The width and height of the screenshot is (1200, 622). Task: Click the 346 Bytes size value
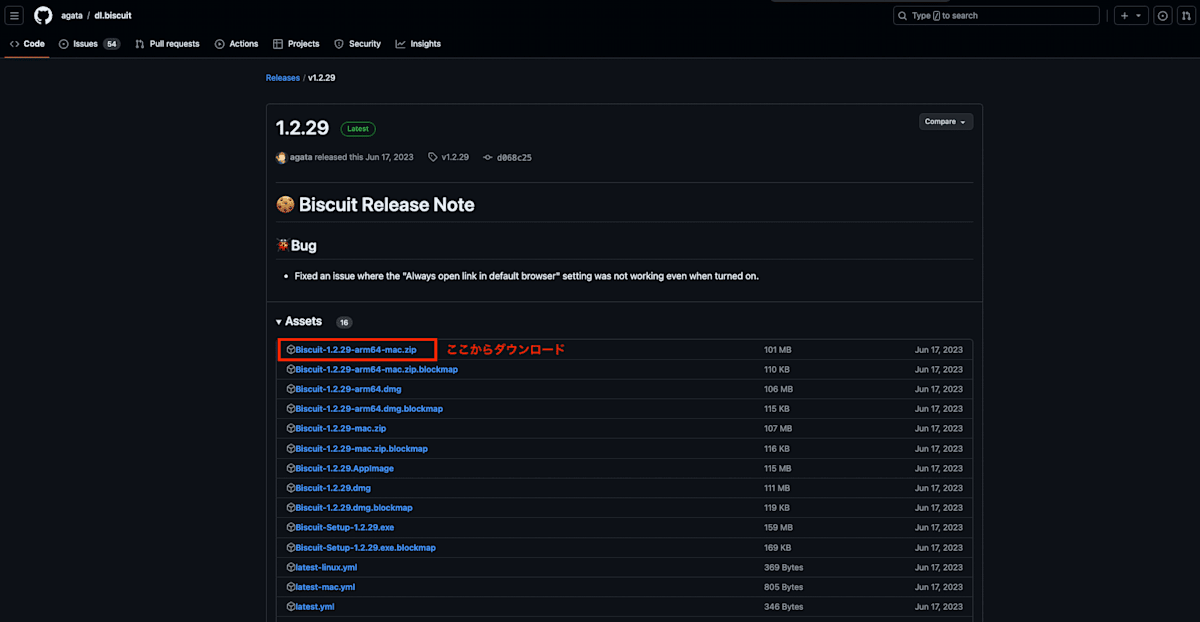coord(783,606)
